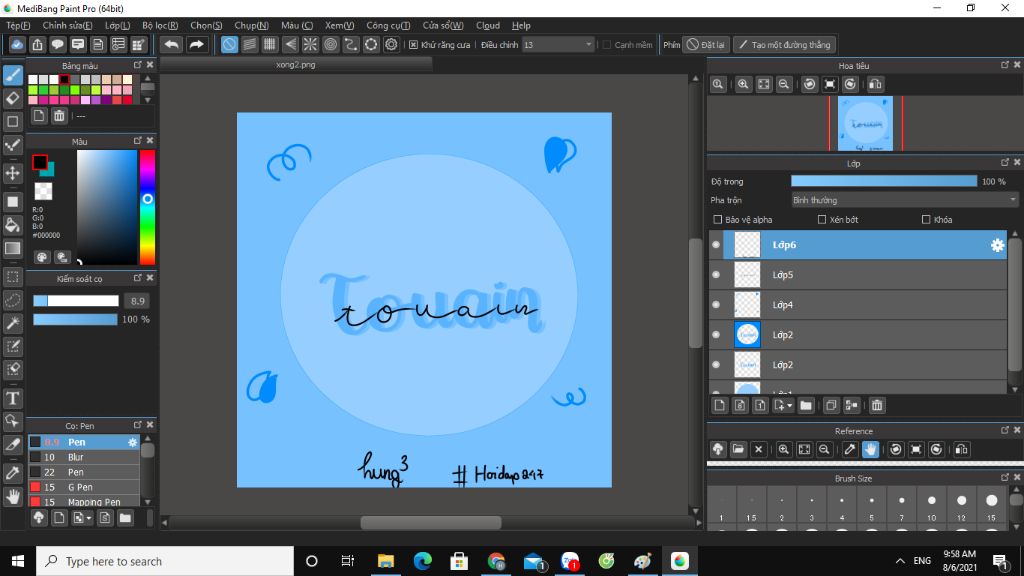
Task: Select the Lasso tool
Action: coord(12,300)
